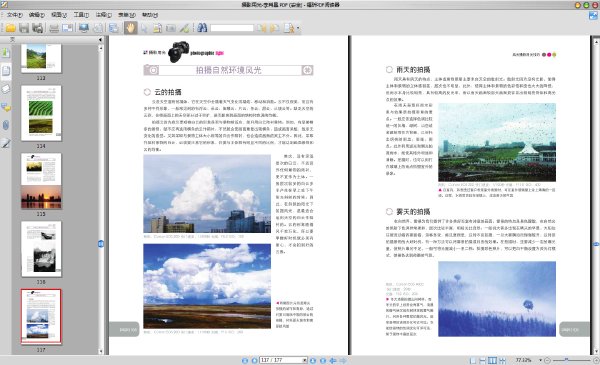Go to previous page button
Viewport: 600px width, 365px height.
(x=254, y=360)
